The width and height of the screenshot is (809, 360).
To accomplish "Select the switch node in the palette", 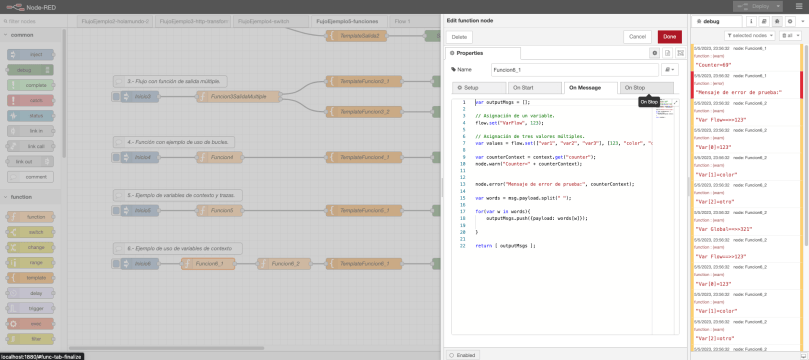I will tap(31, 232).
